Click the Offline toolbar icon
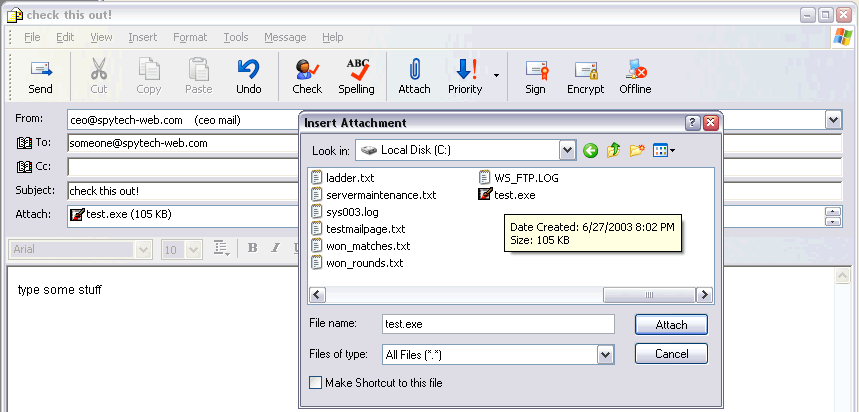Image resolution: width=859 pixels, height=412 pixels. pyautogui.click(x=635, y=76)
